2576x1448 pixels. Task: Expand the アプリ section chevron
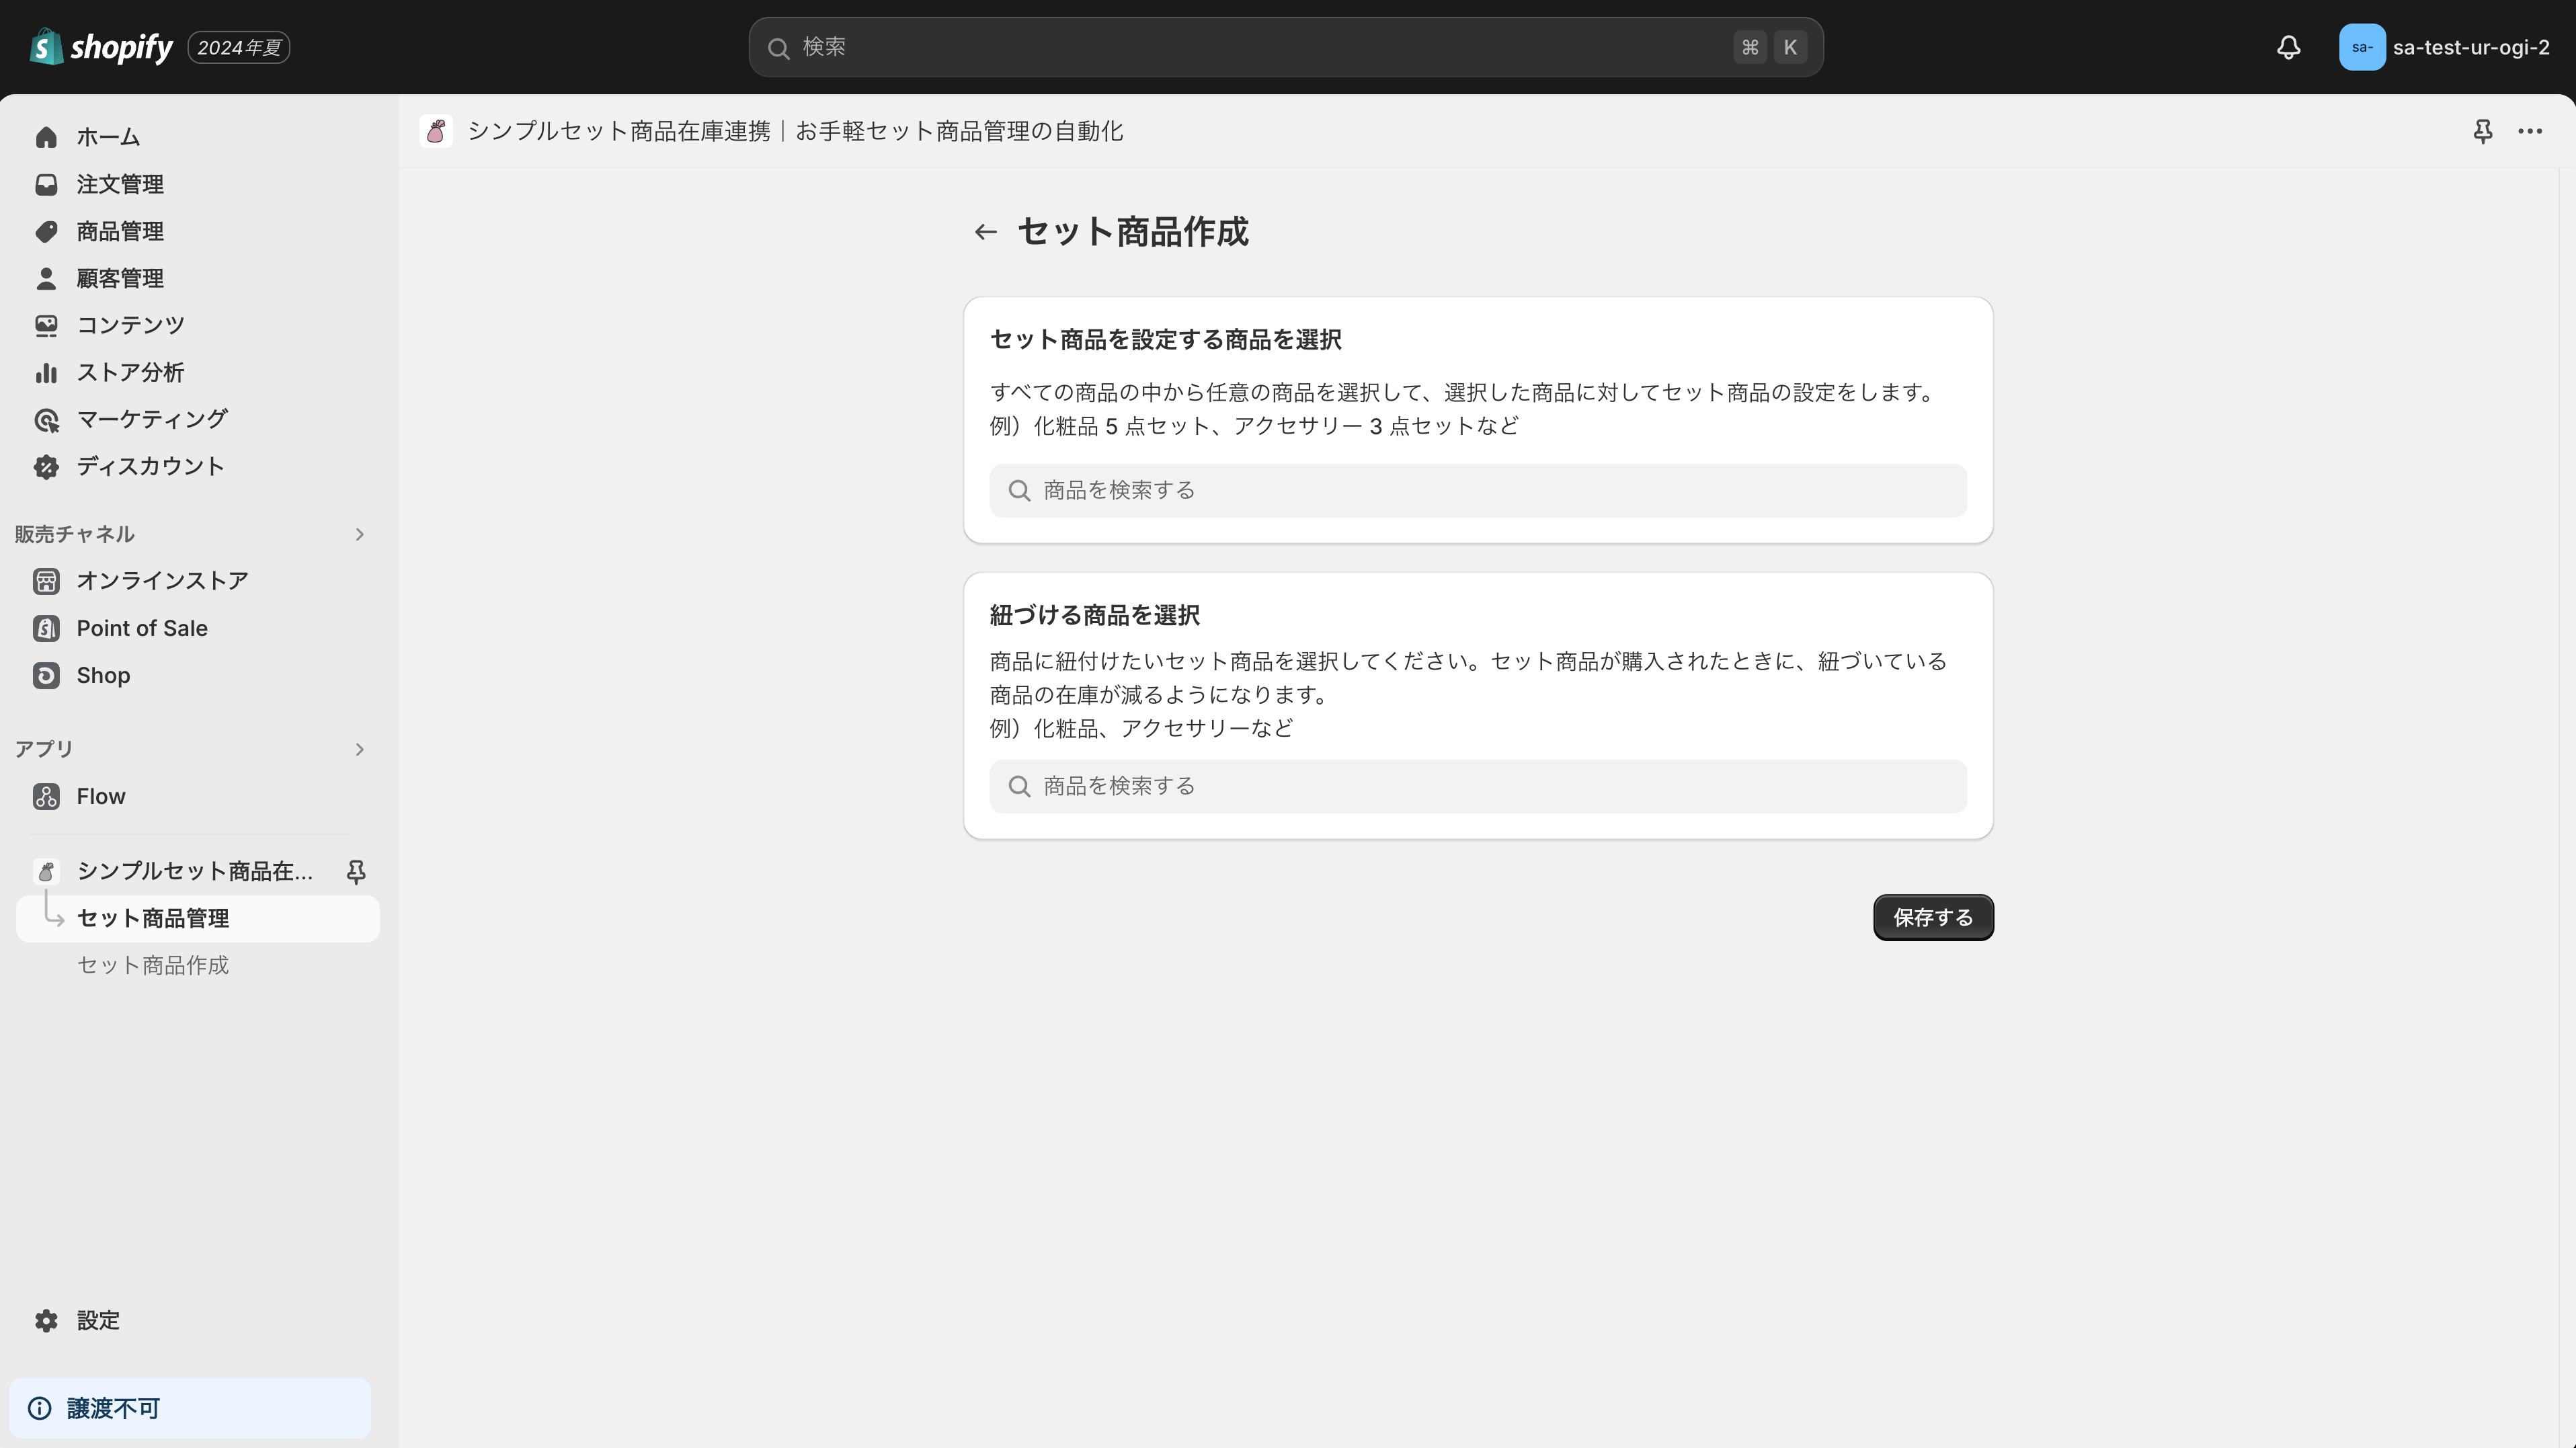[359, 749]
